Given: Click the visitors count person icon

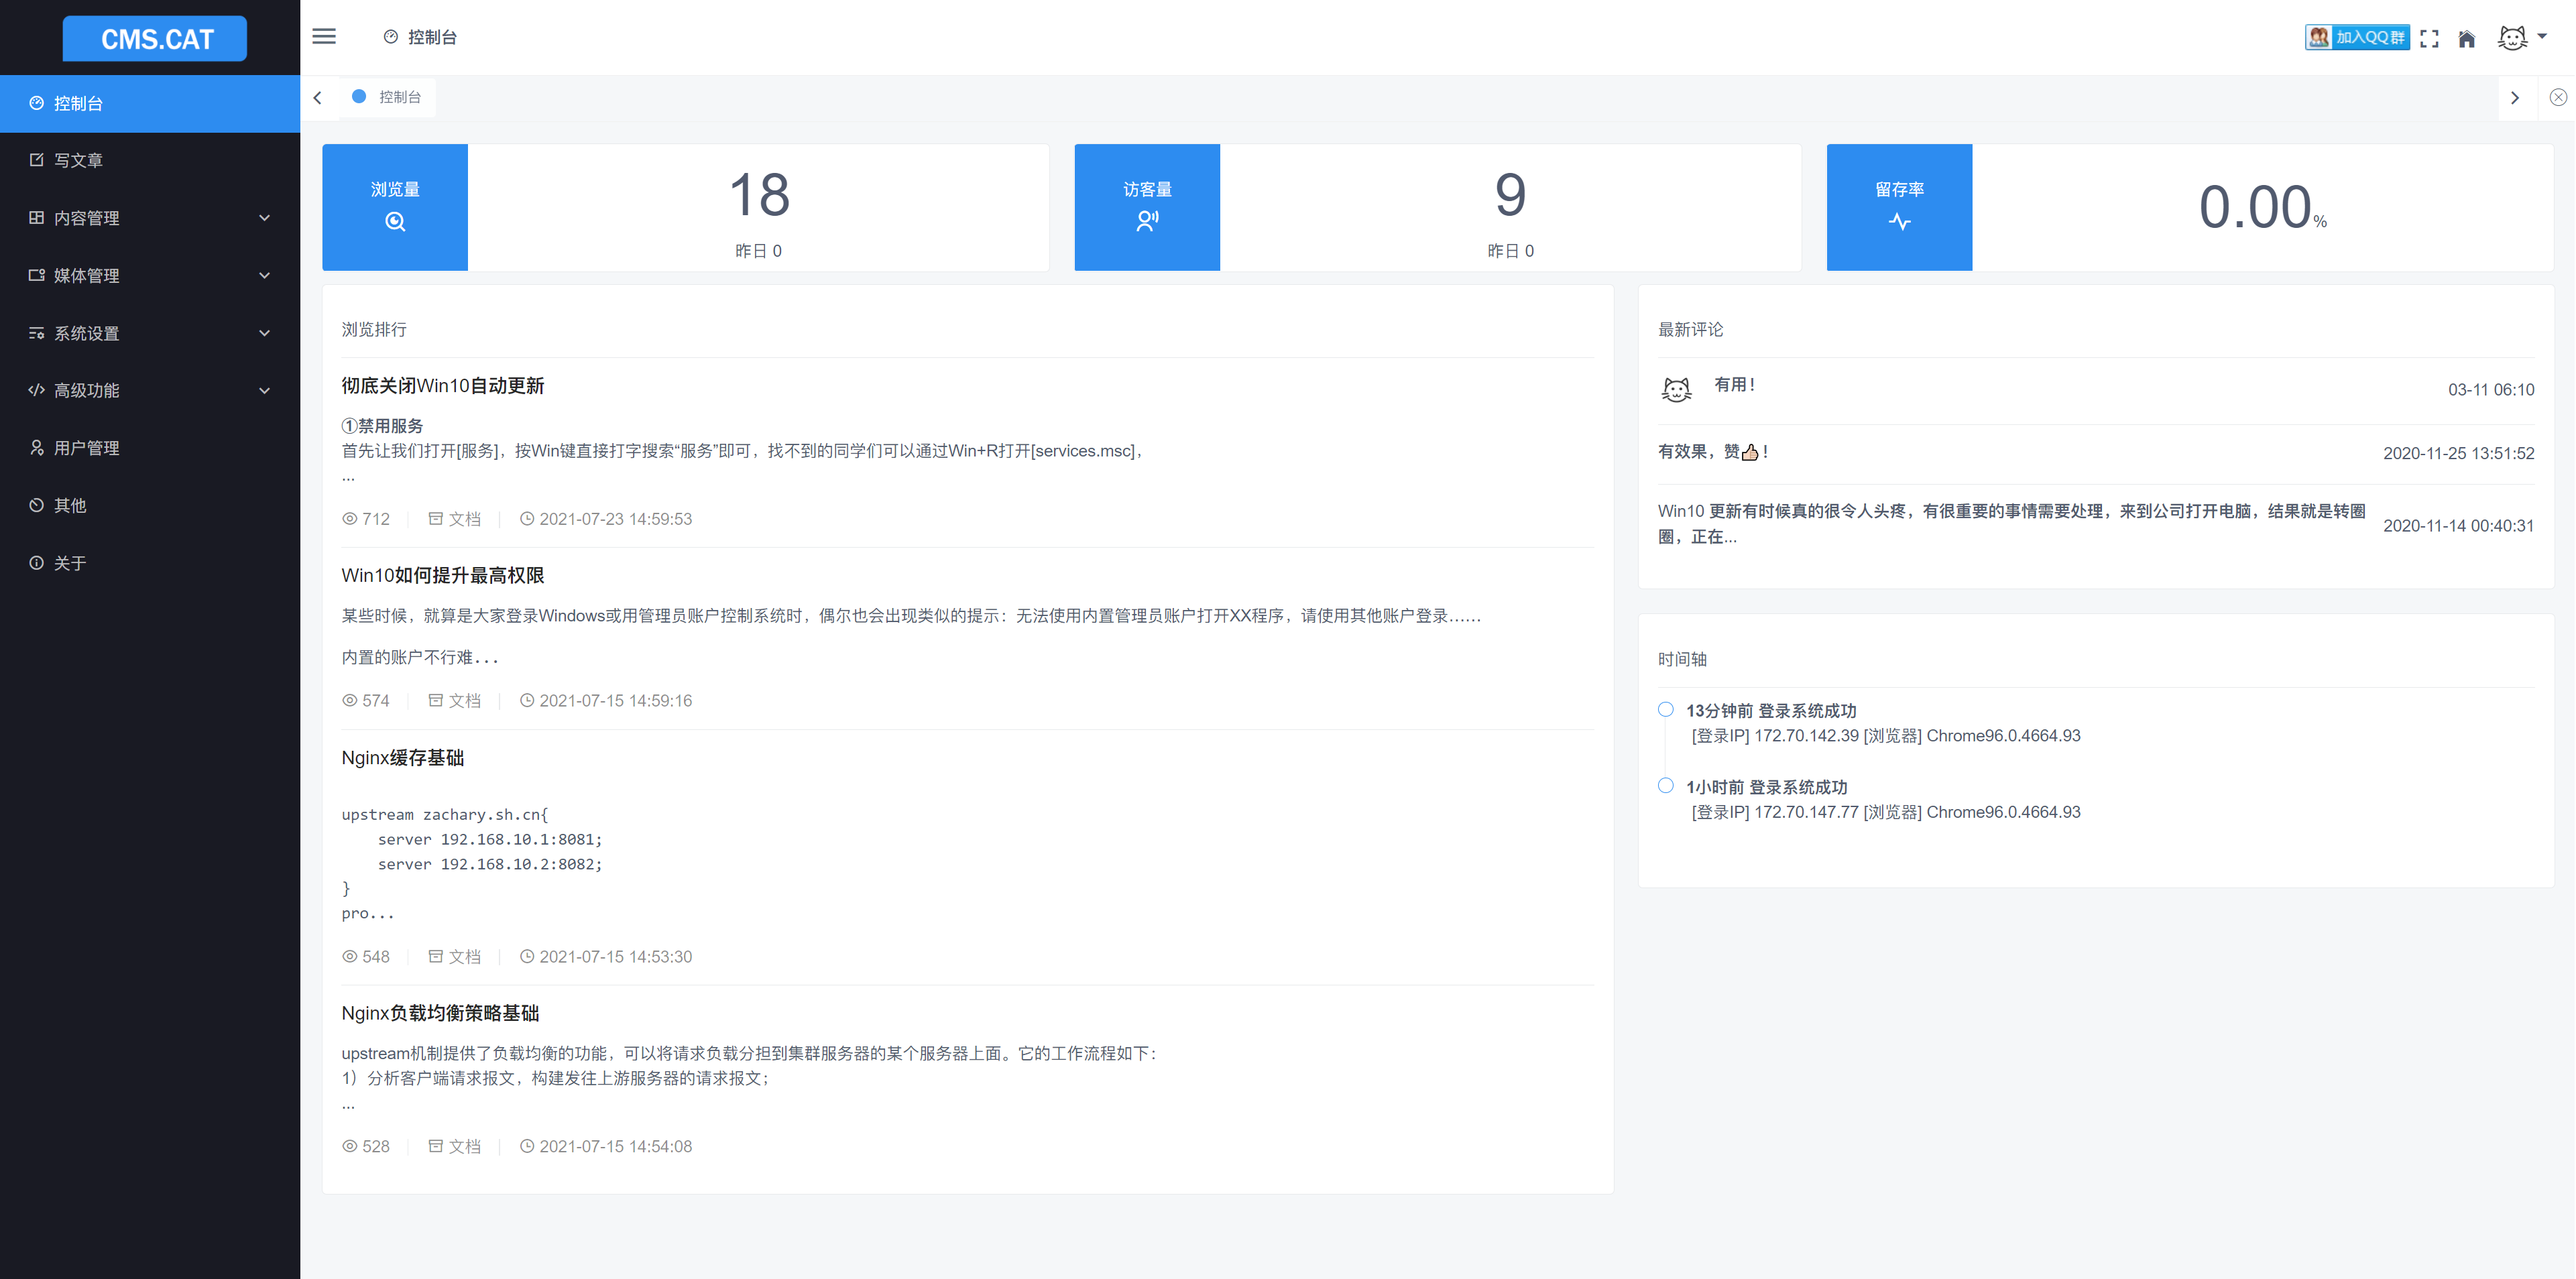Looking at the screenshot, I should point(1147,221).
